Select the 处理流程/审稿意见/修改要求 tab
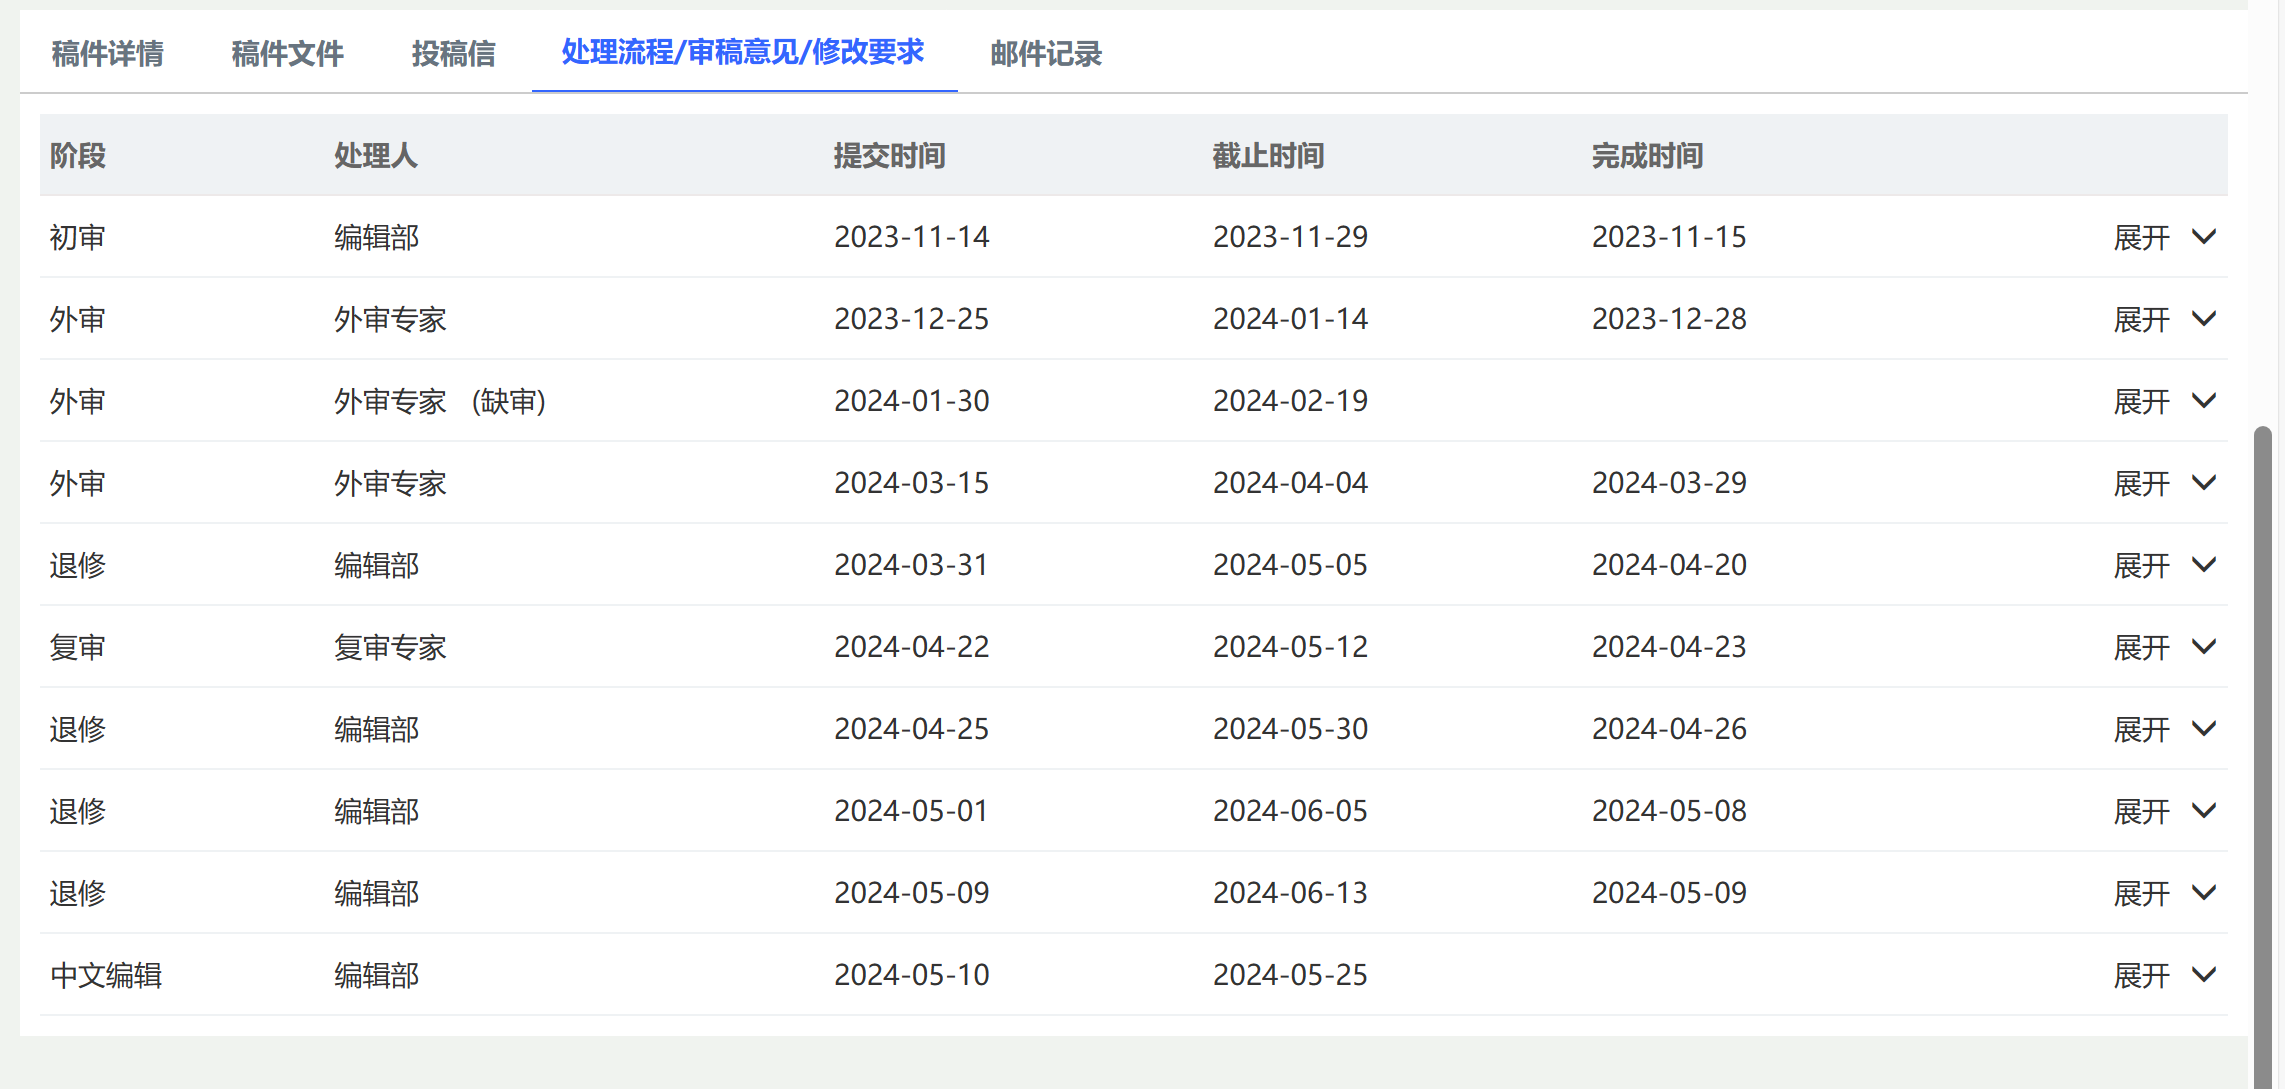The height and width of the screenshot is (1089, 2285). point(743,52)
